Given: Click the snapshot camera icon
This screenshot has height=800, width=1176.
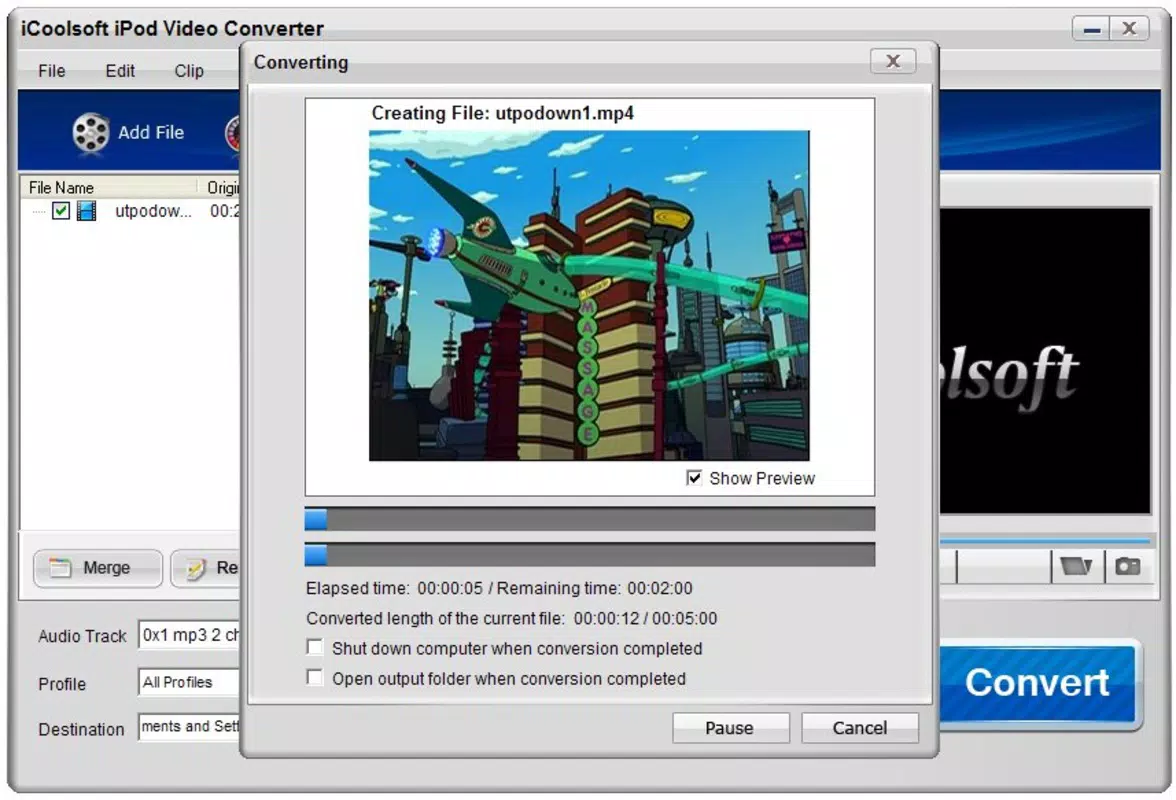Looking at the screenshot, I should click(x=1127, y=566).
